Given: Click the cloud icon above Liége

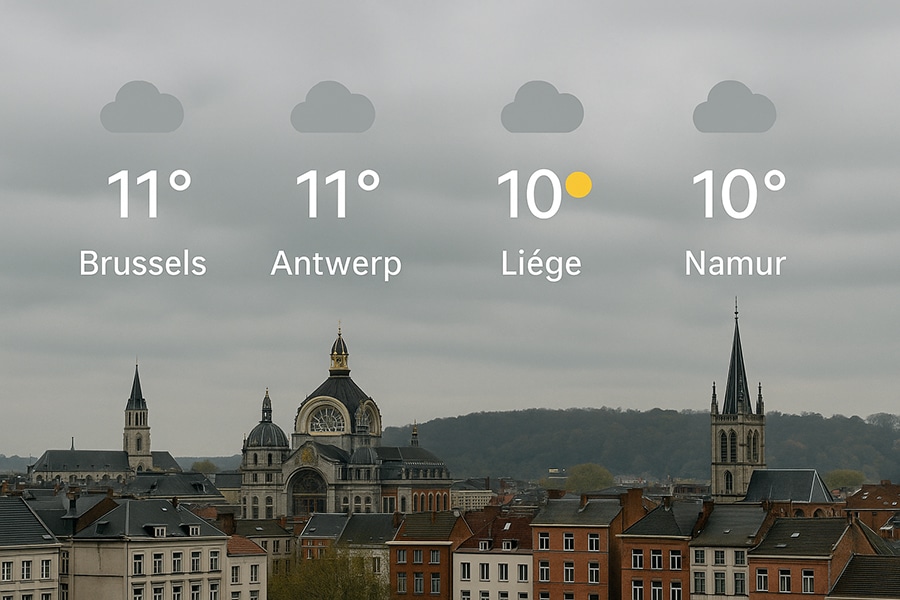Looking at the screenshot, I should (542, 107).
